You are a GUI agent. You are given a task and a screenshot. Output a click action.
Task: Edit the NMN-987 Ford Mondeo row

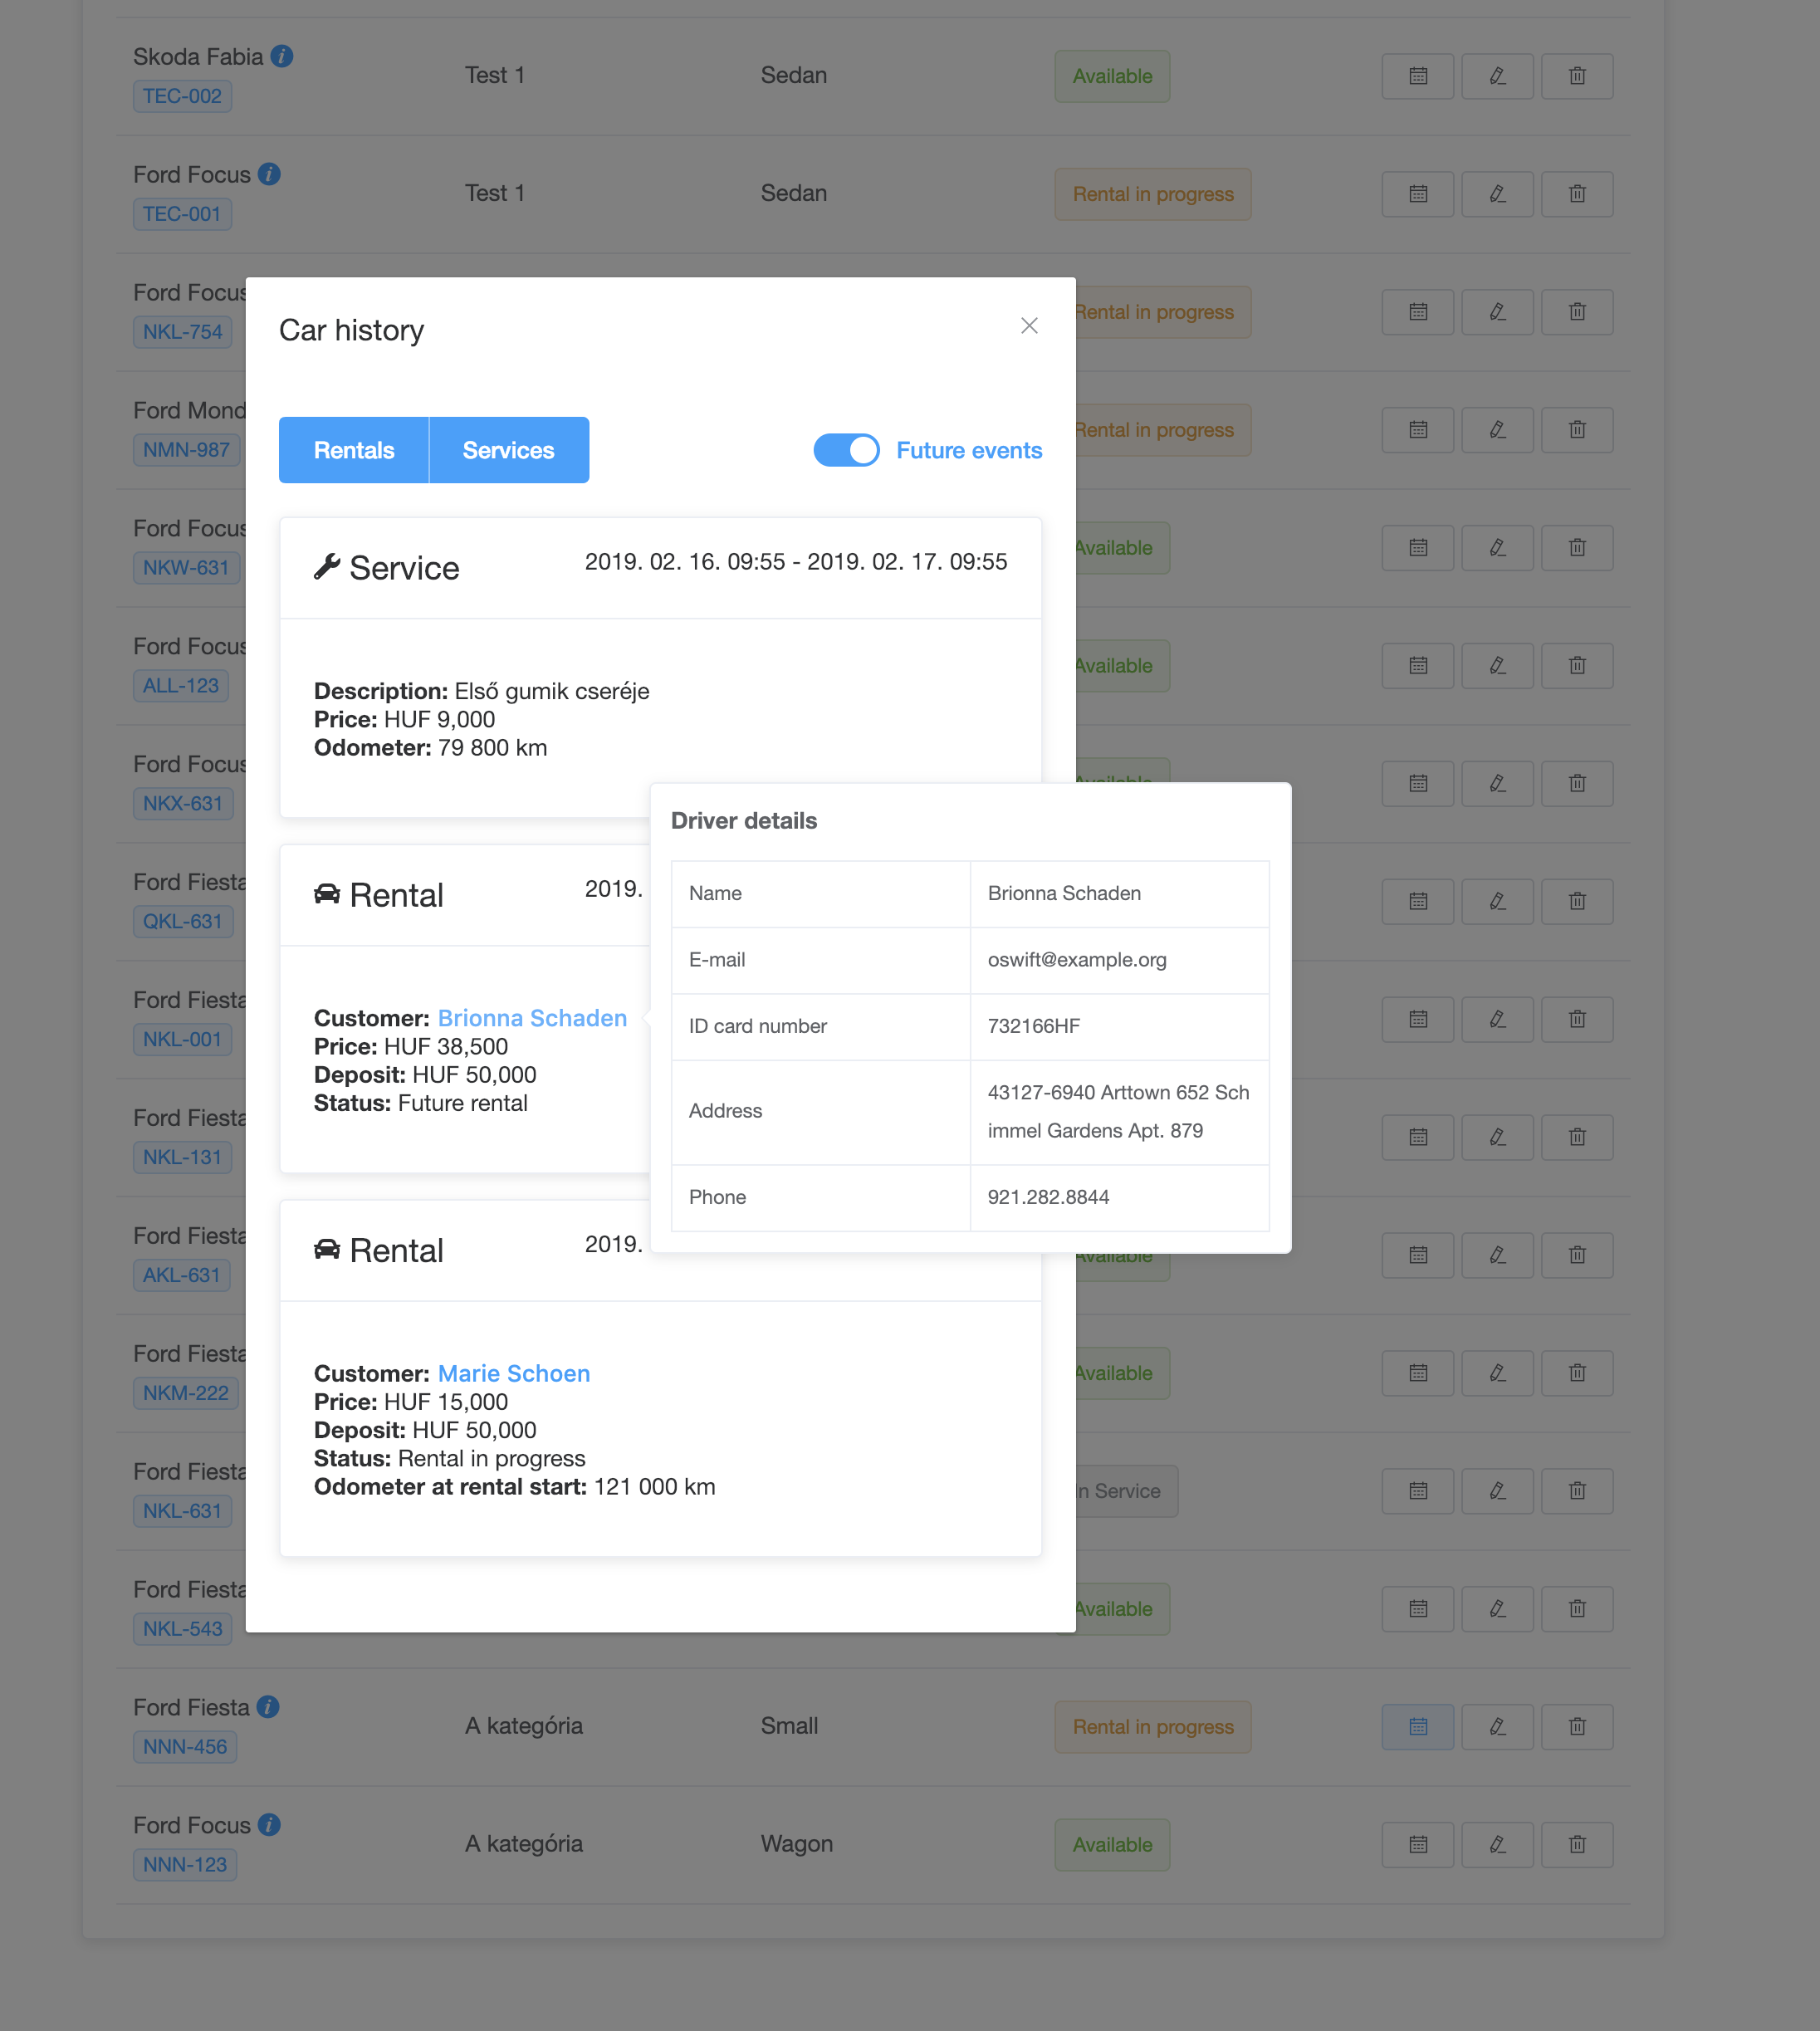(1497, 430)
